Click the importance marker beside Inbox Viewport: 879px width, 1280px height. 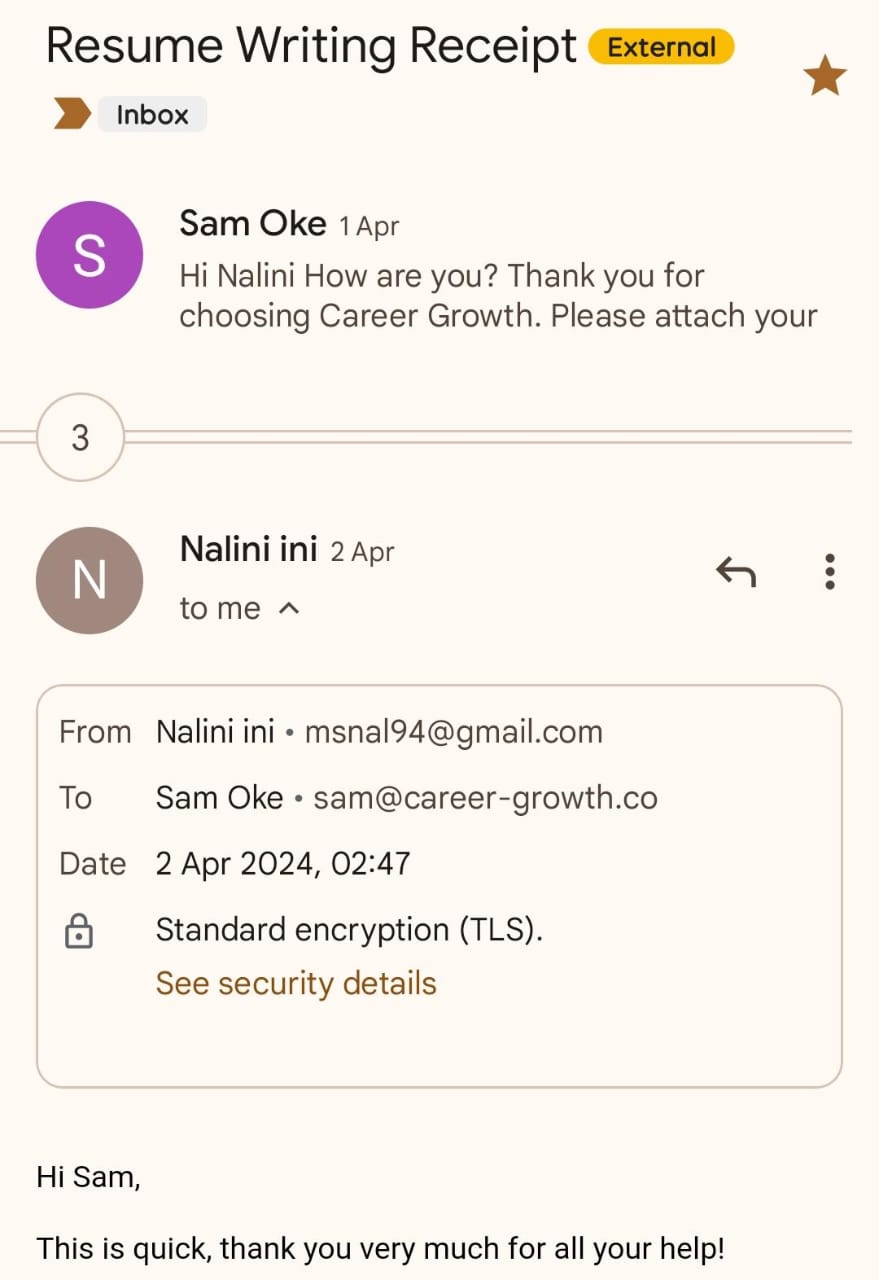coord(71,115)
